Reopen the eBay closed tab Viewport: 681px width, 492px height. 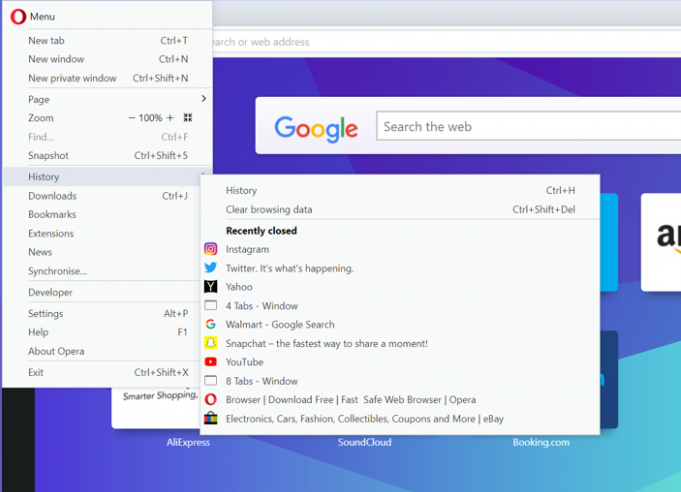[x=364, y=419]
